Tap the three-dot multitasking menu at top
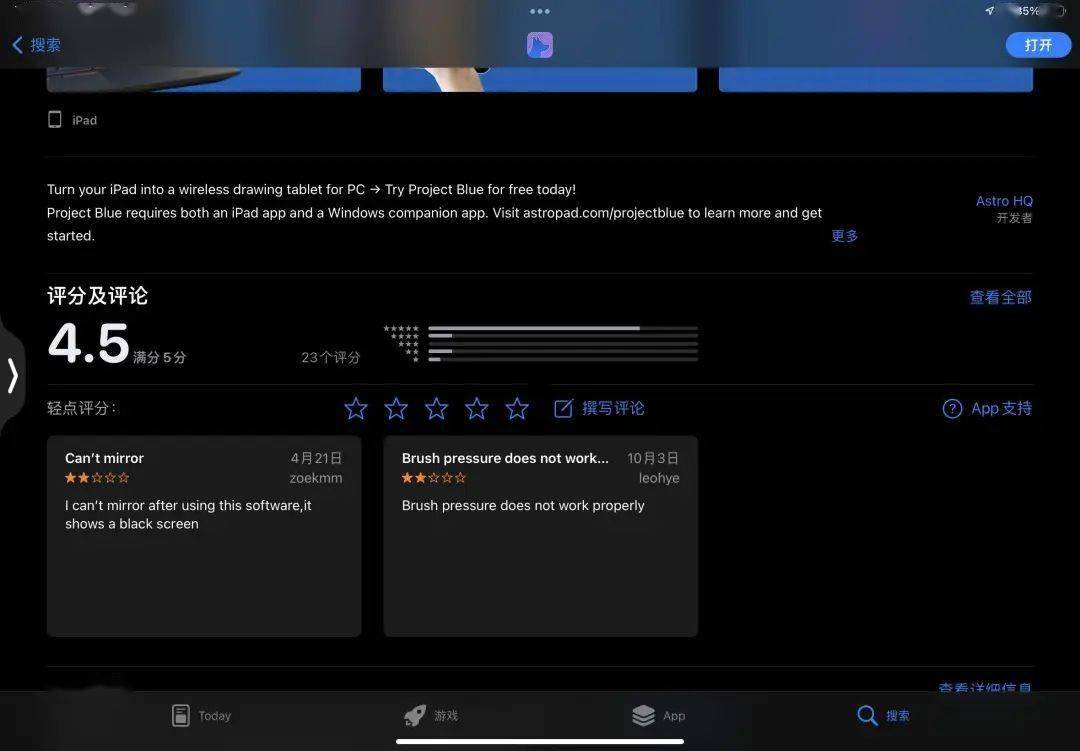1080x751 pixels. [x=540, y=11]
